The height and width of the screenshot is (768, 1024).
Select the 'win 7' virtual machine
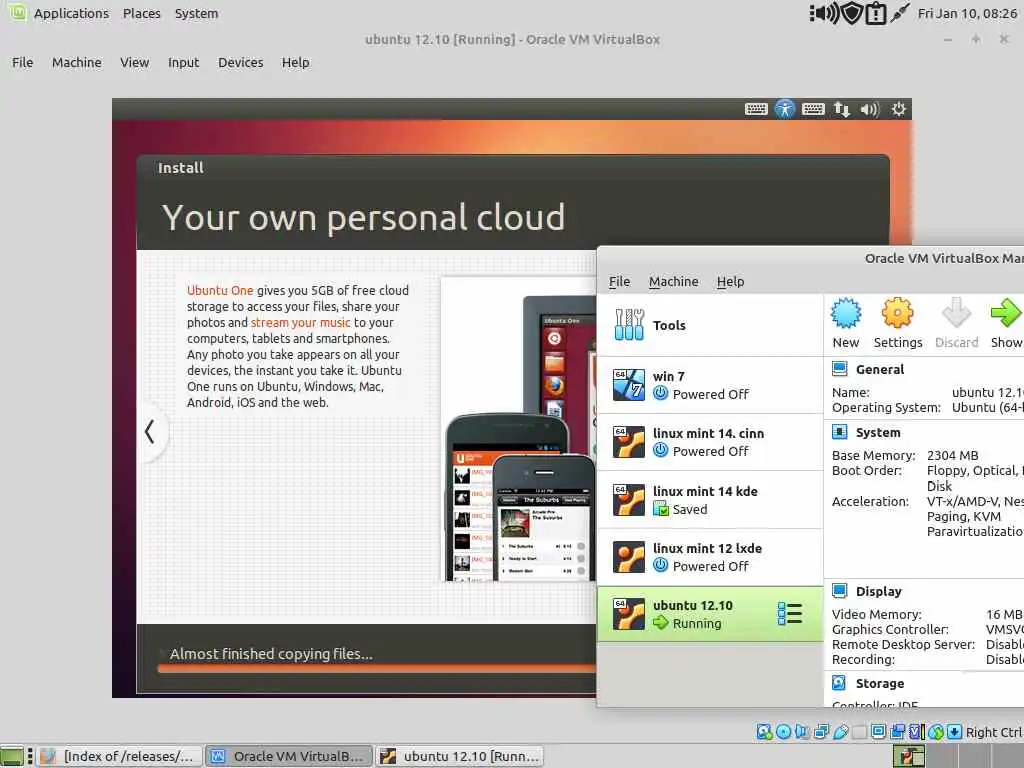click(710, 385)
